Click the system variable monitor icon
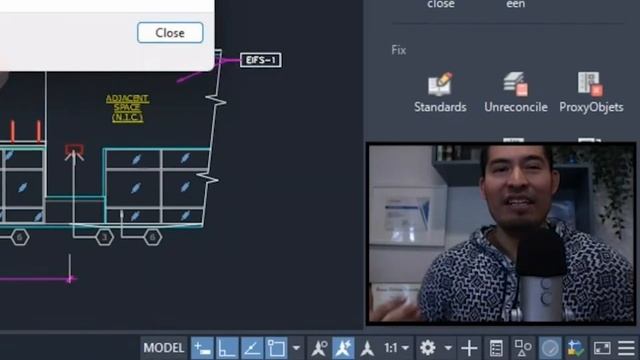 coord(576,348)
